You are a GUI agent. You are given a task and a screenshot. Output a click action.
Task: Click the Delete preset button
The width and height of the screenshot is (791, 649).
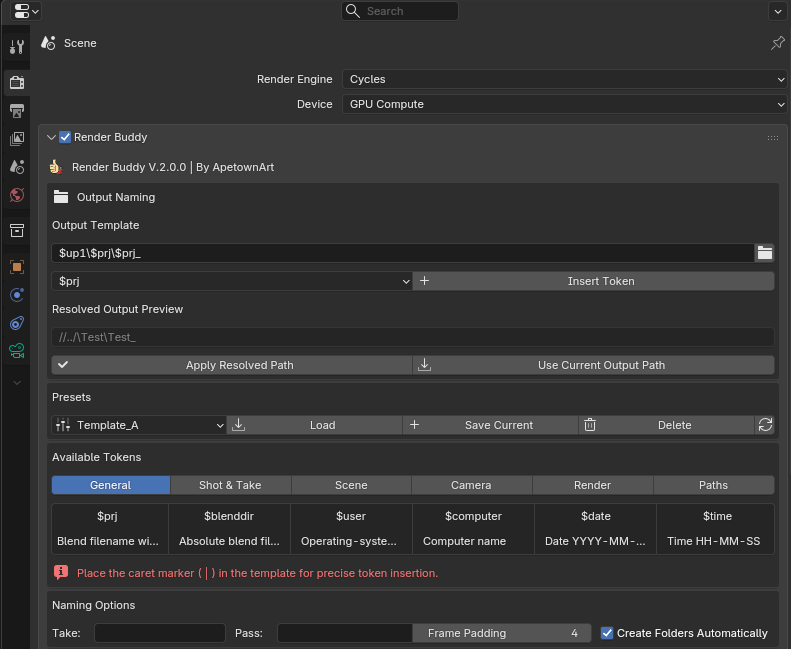666,425
